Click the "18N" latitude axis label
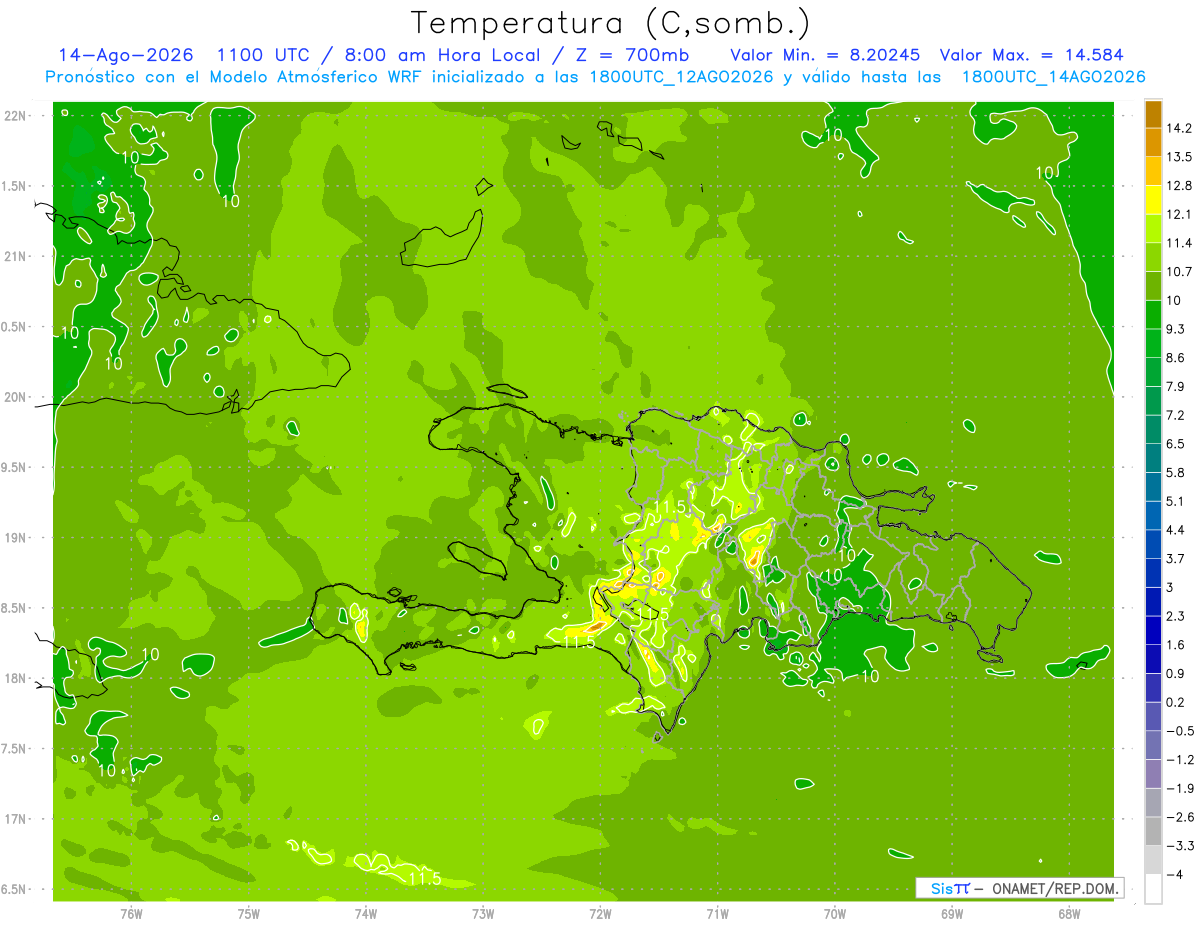The width and height of the screenshot is (1200, 927). [x=15, y=678]
